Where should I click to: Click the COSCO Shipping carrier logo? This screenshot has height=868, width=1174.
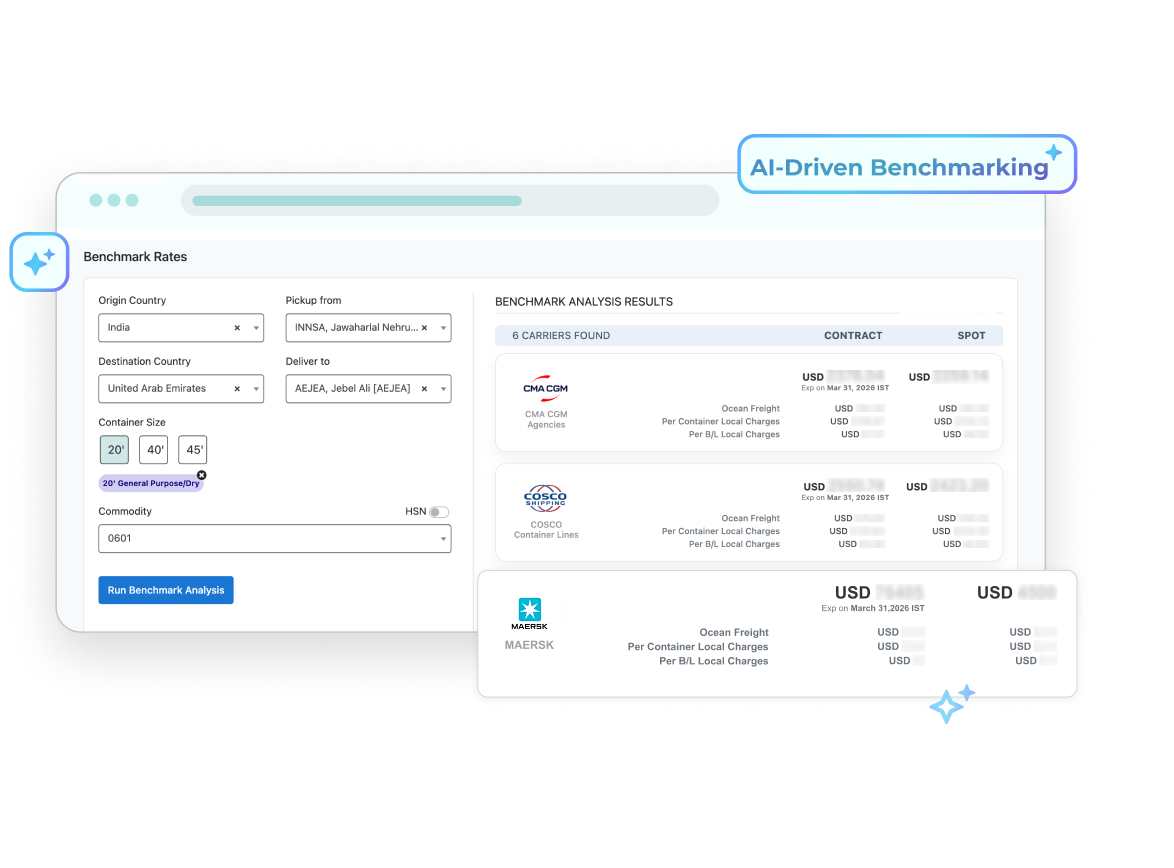(546, 498)
